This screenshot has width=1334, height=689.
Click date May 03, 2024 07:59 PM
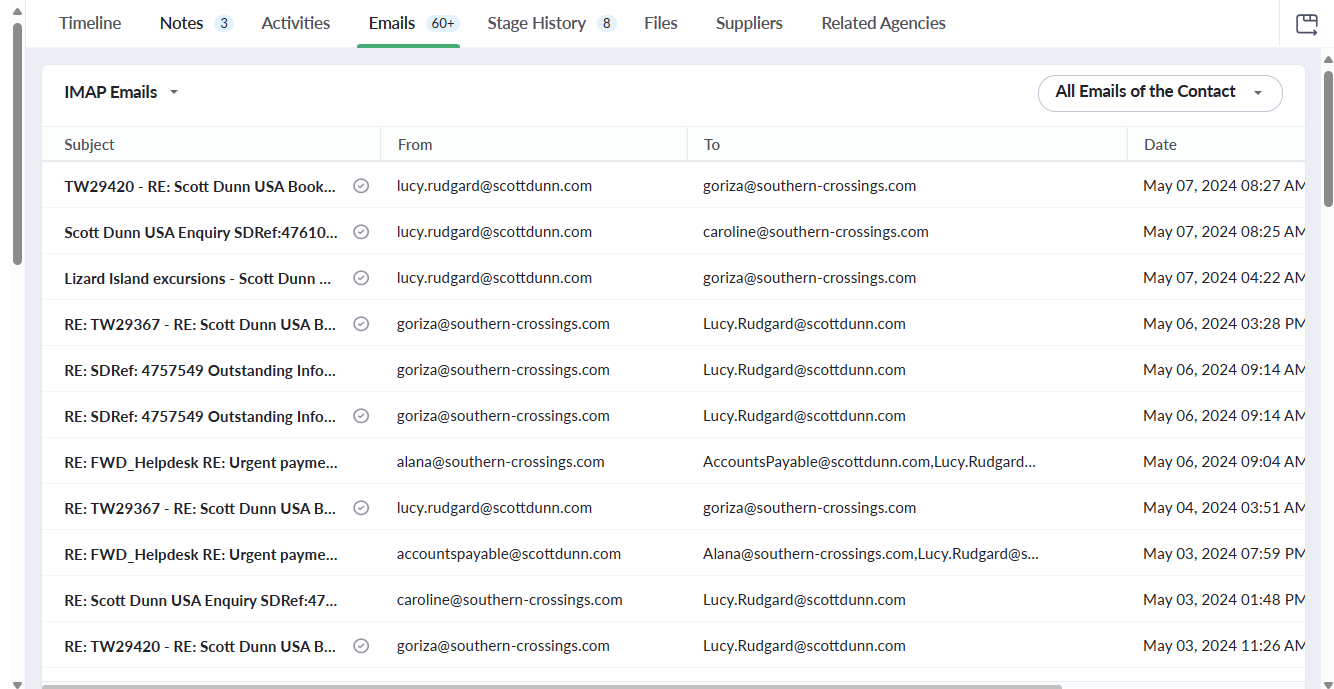pos(1224,554)
